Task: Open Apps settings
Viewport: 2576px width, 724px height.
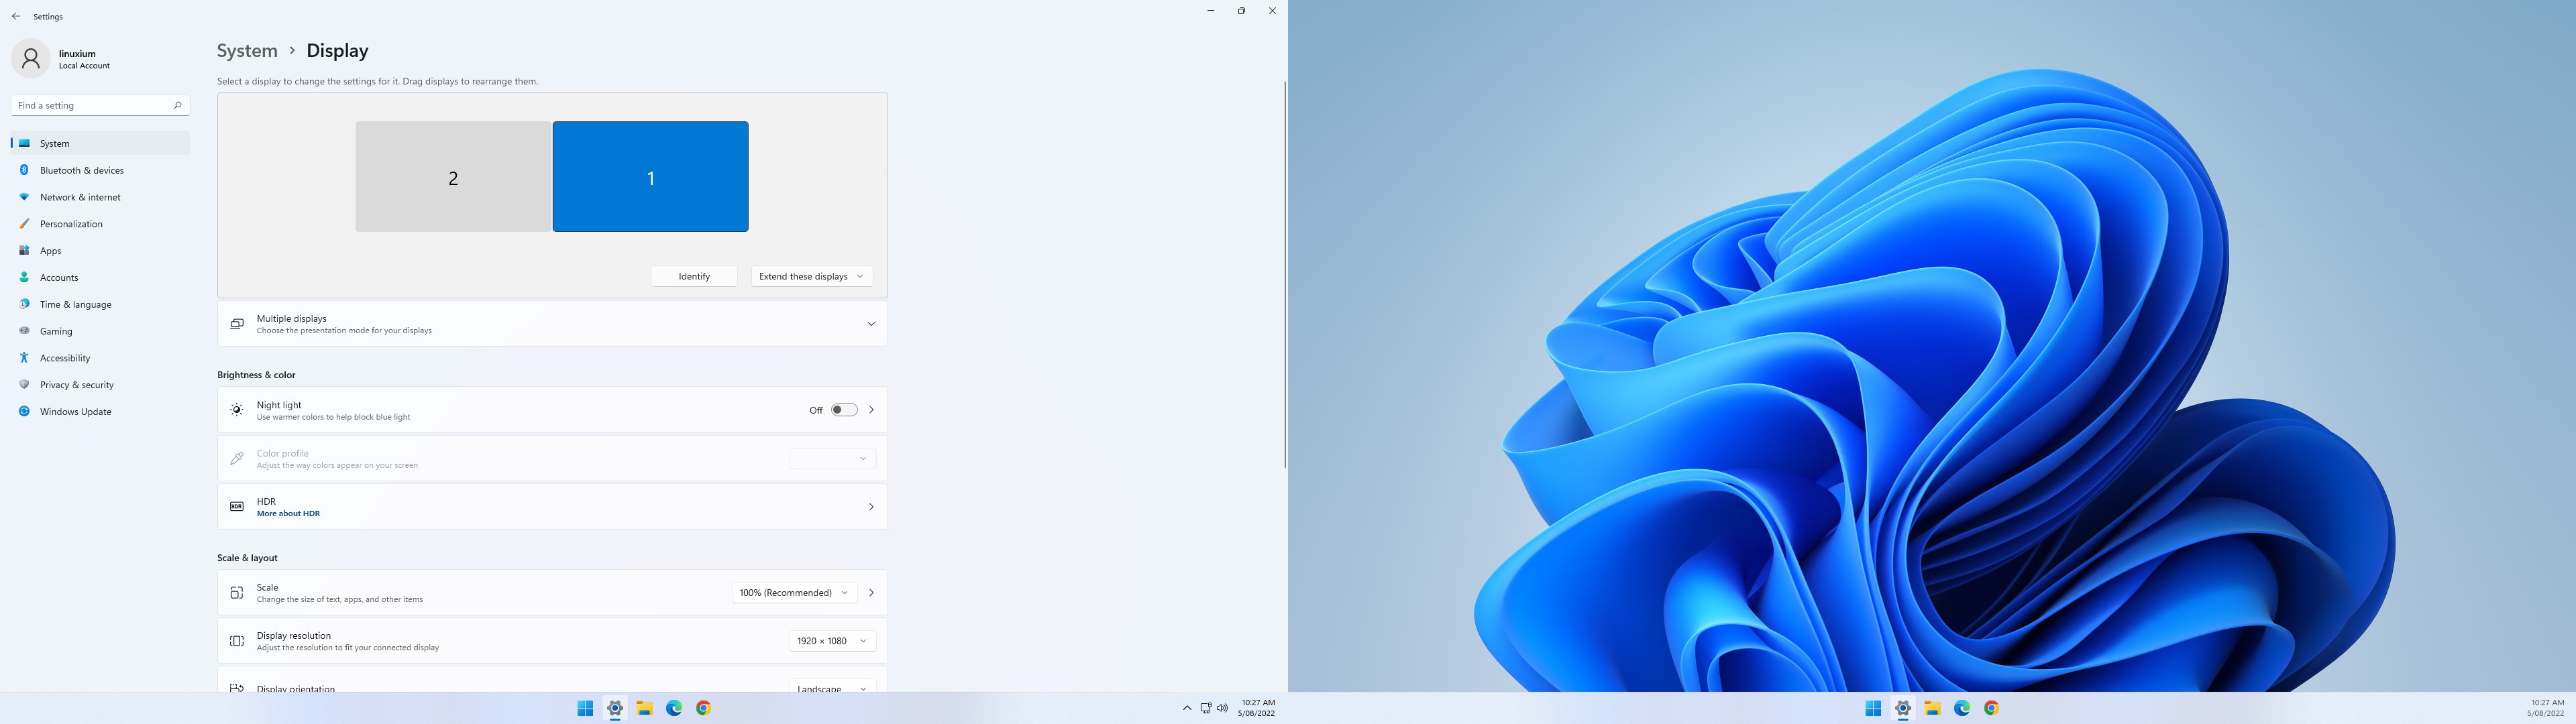Action: click(100, 251)
